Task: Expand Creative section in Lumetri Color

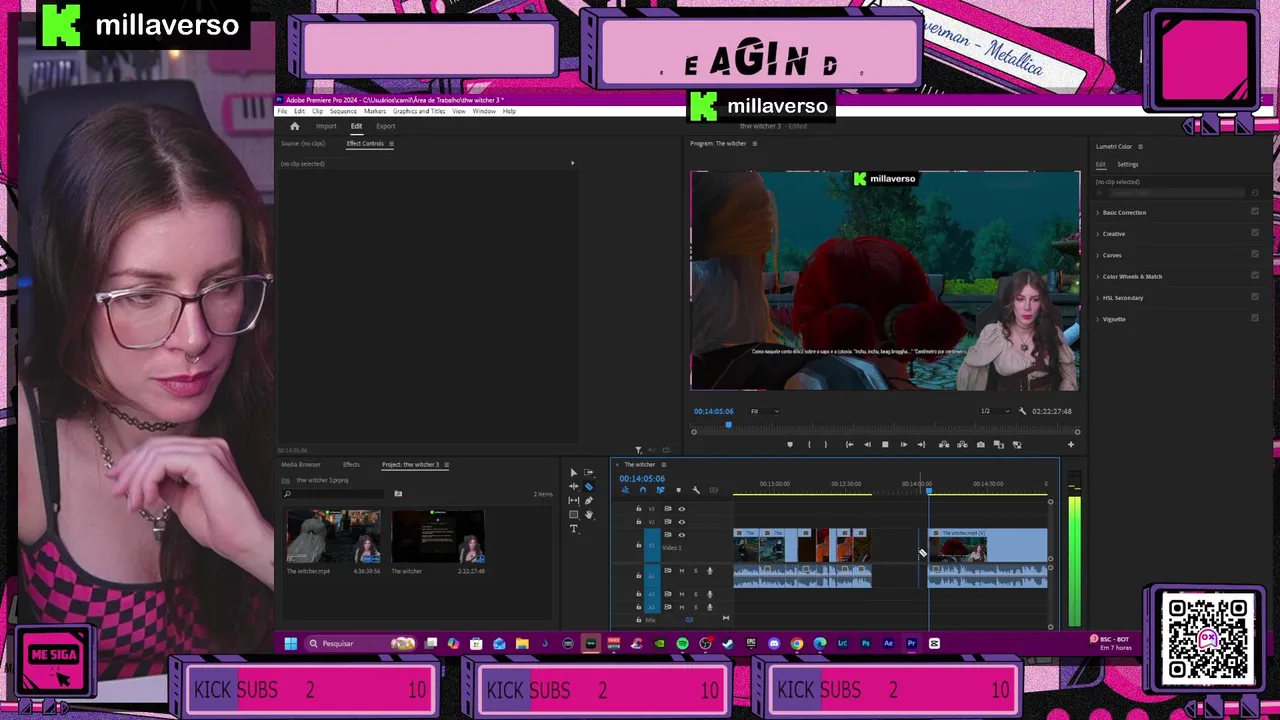Action: 1098,234
